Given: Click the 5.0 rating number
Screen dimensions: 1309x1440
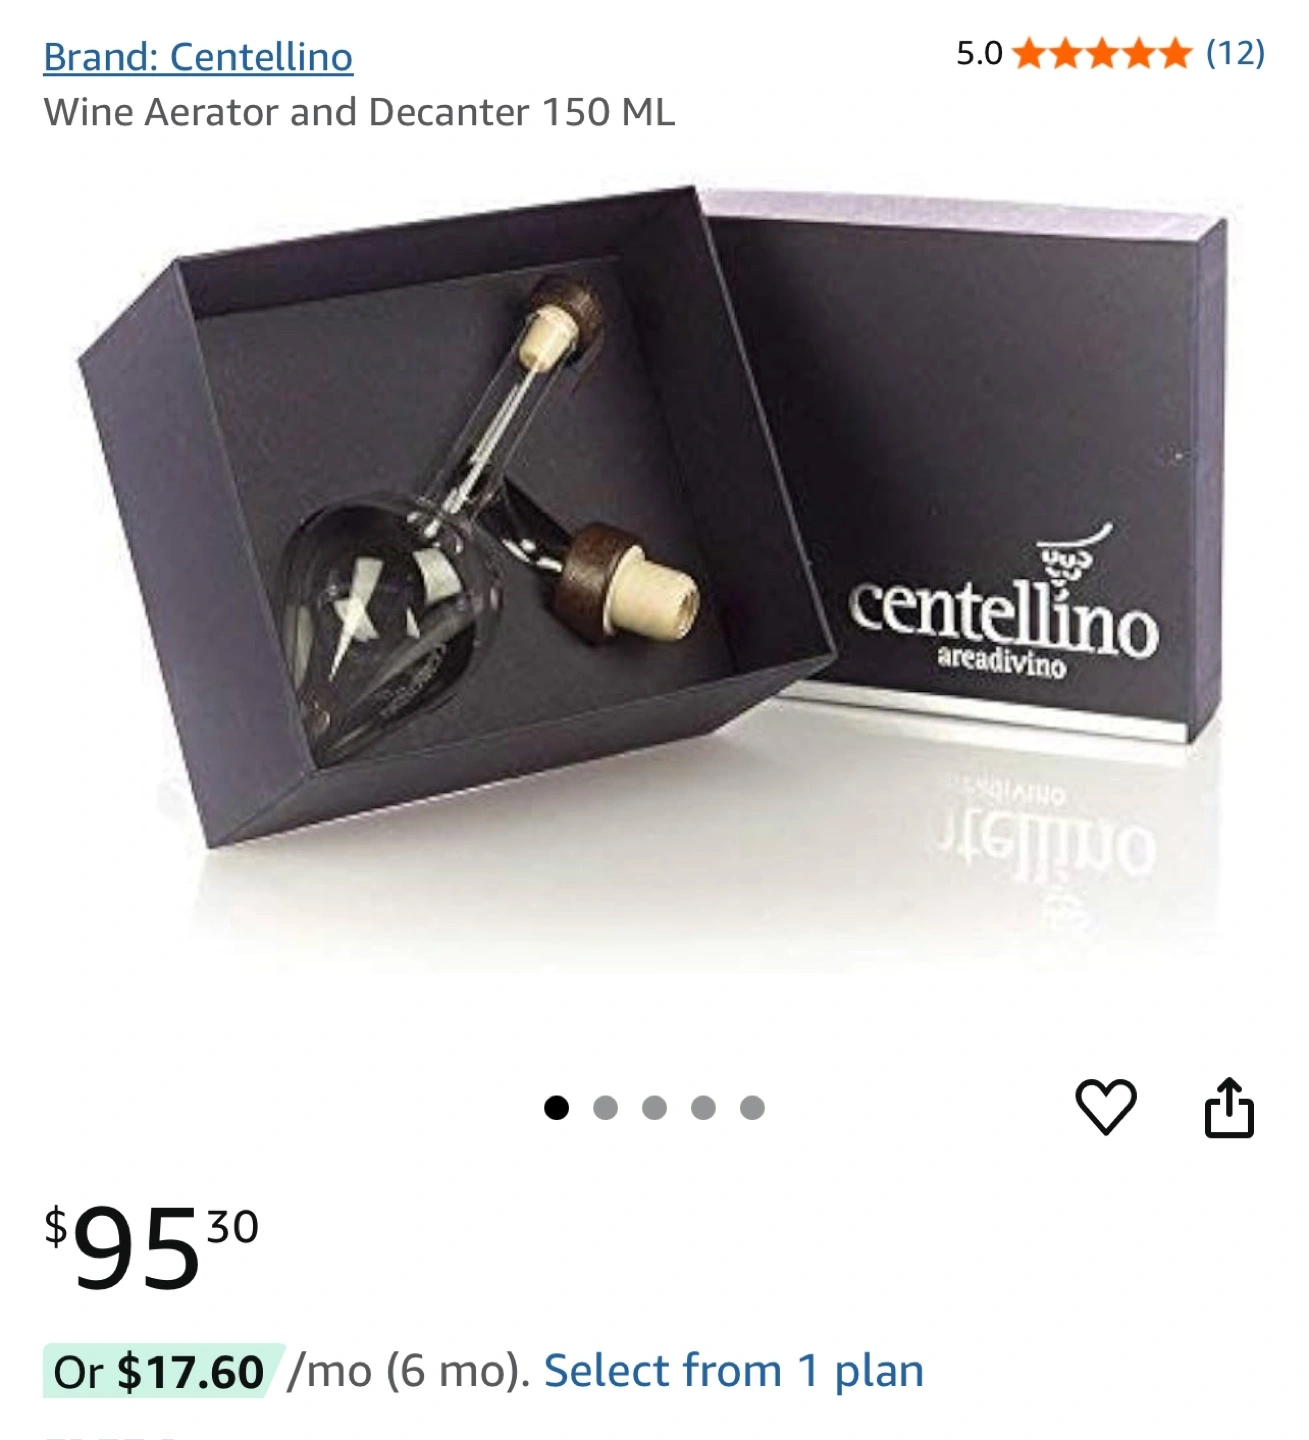Looking at the screenshot, I should tap(979, 53).
